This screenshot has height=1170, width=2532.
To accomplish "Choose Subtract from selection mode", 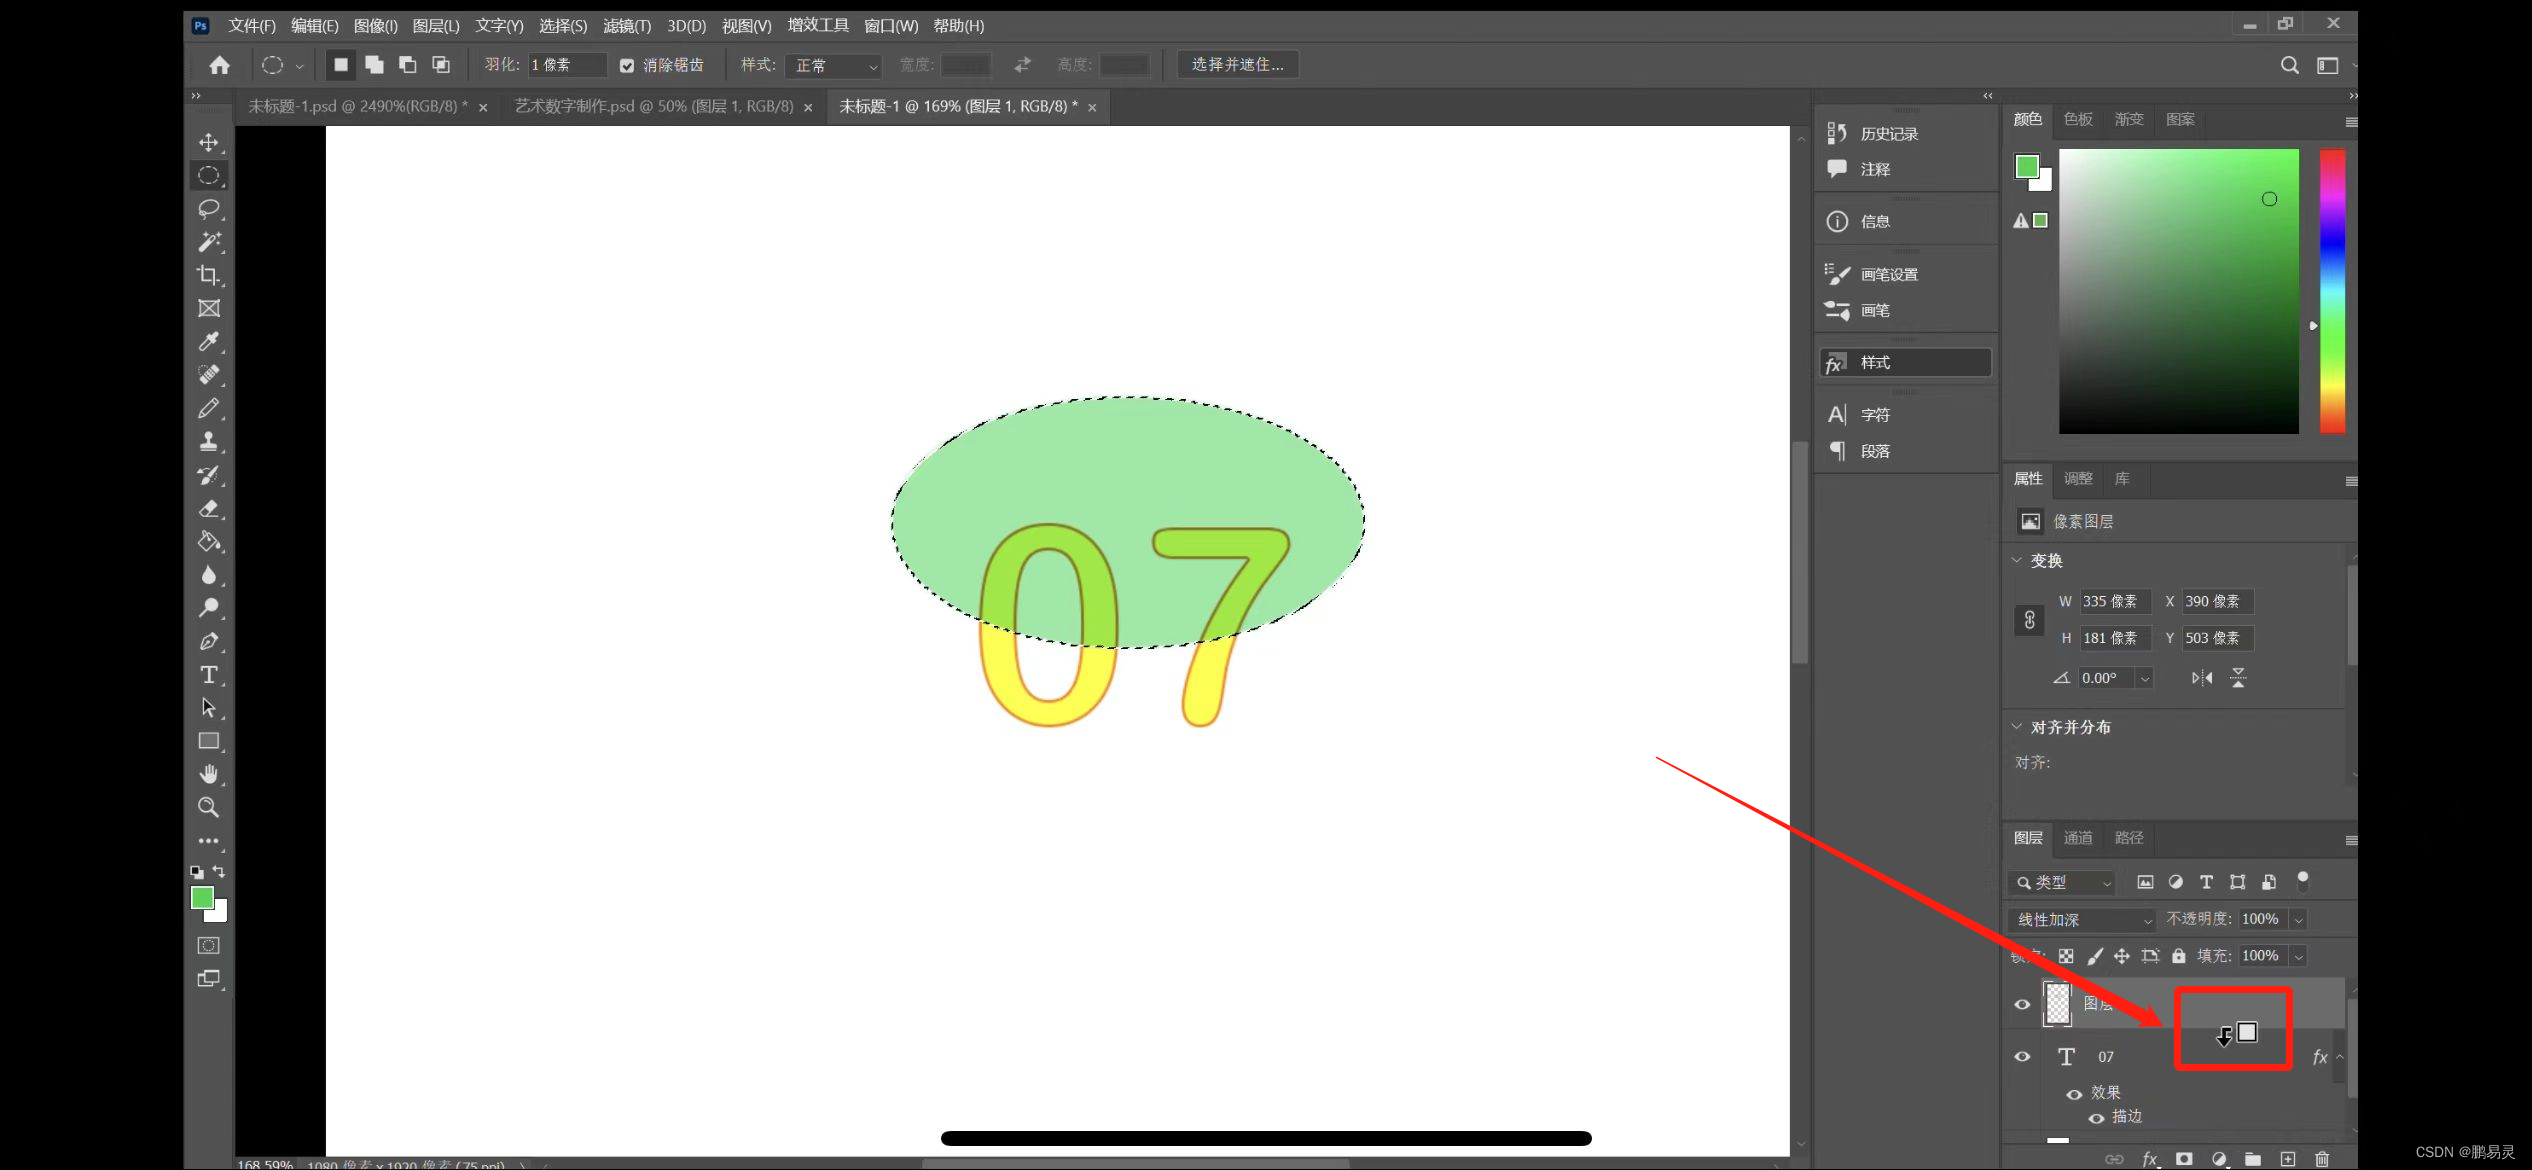I will click(407, 65).
